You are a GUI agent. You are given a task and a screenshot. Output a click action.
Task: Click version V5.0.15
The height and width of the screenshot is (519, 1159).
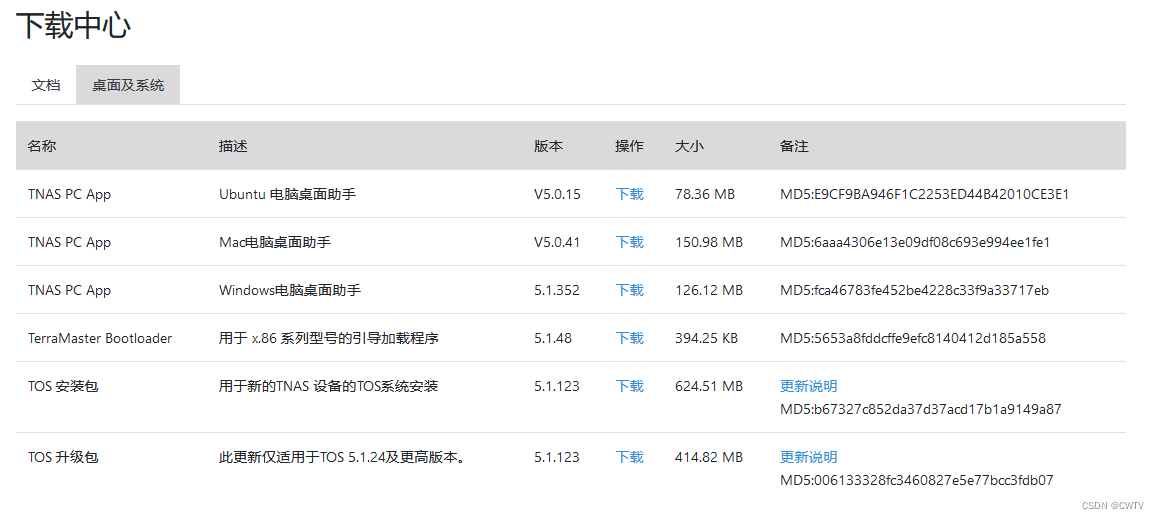557,194
